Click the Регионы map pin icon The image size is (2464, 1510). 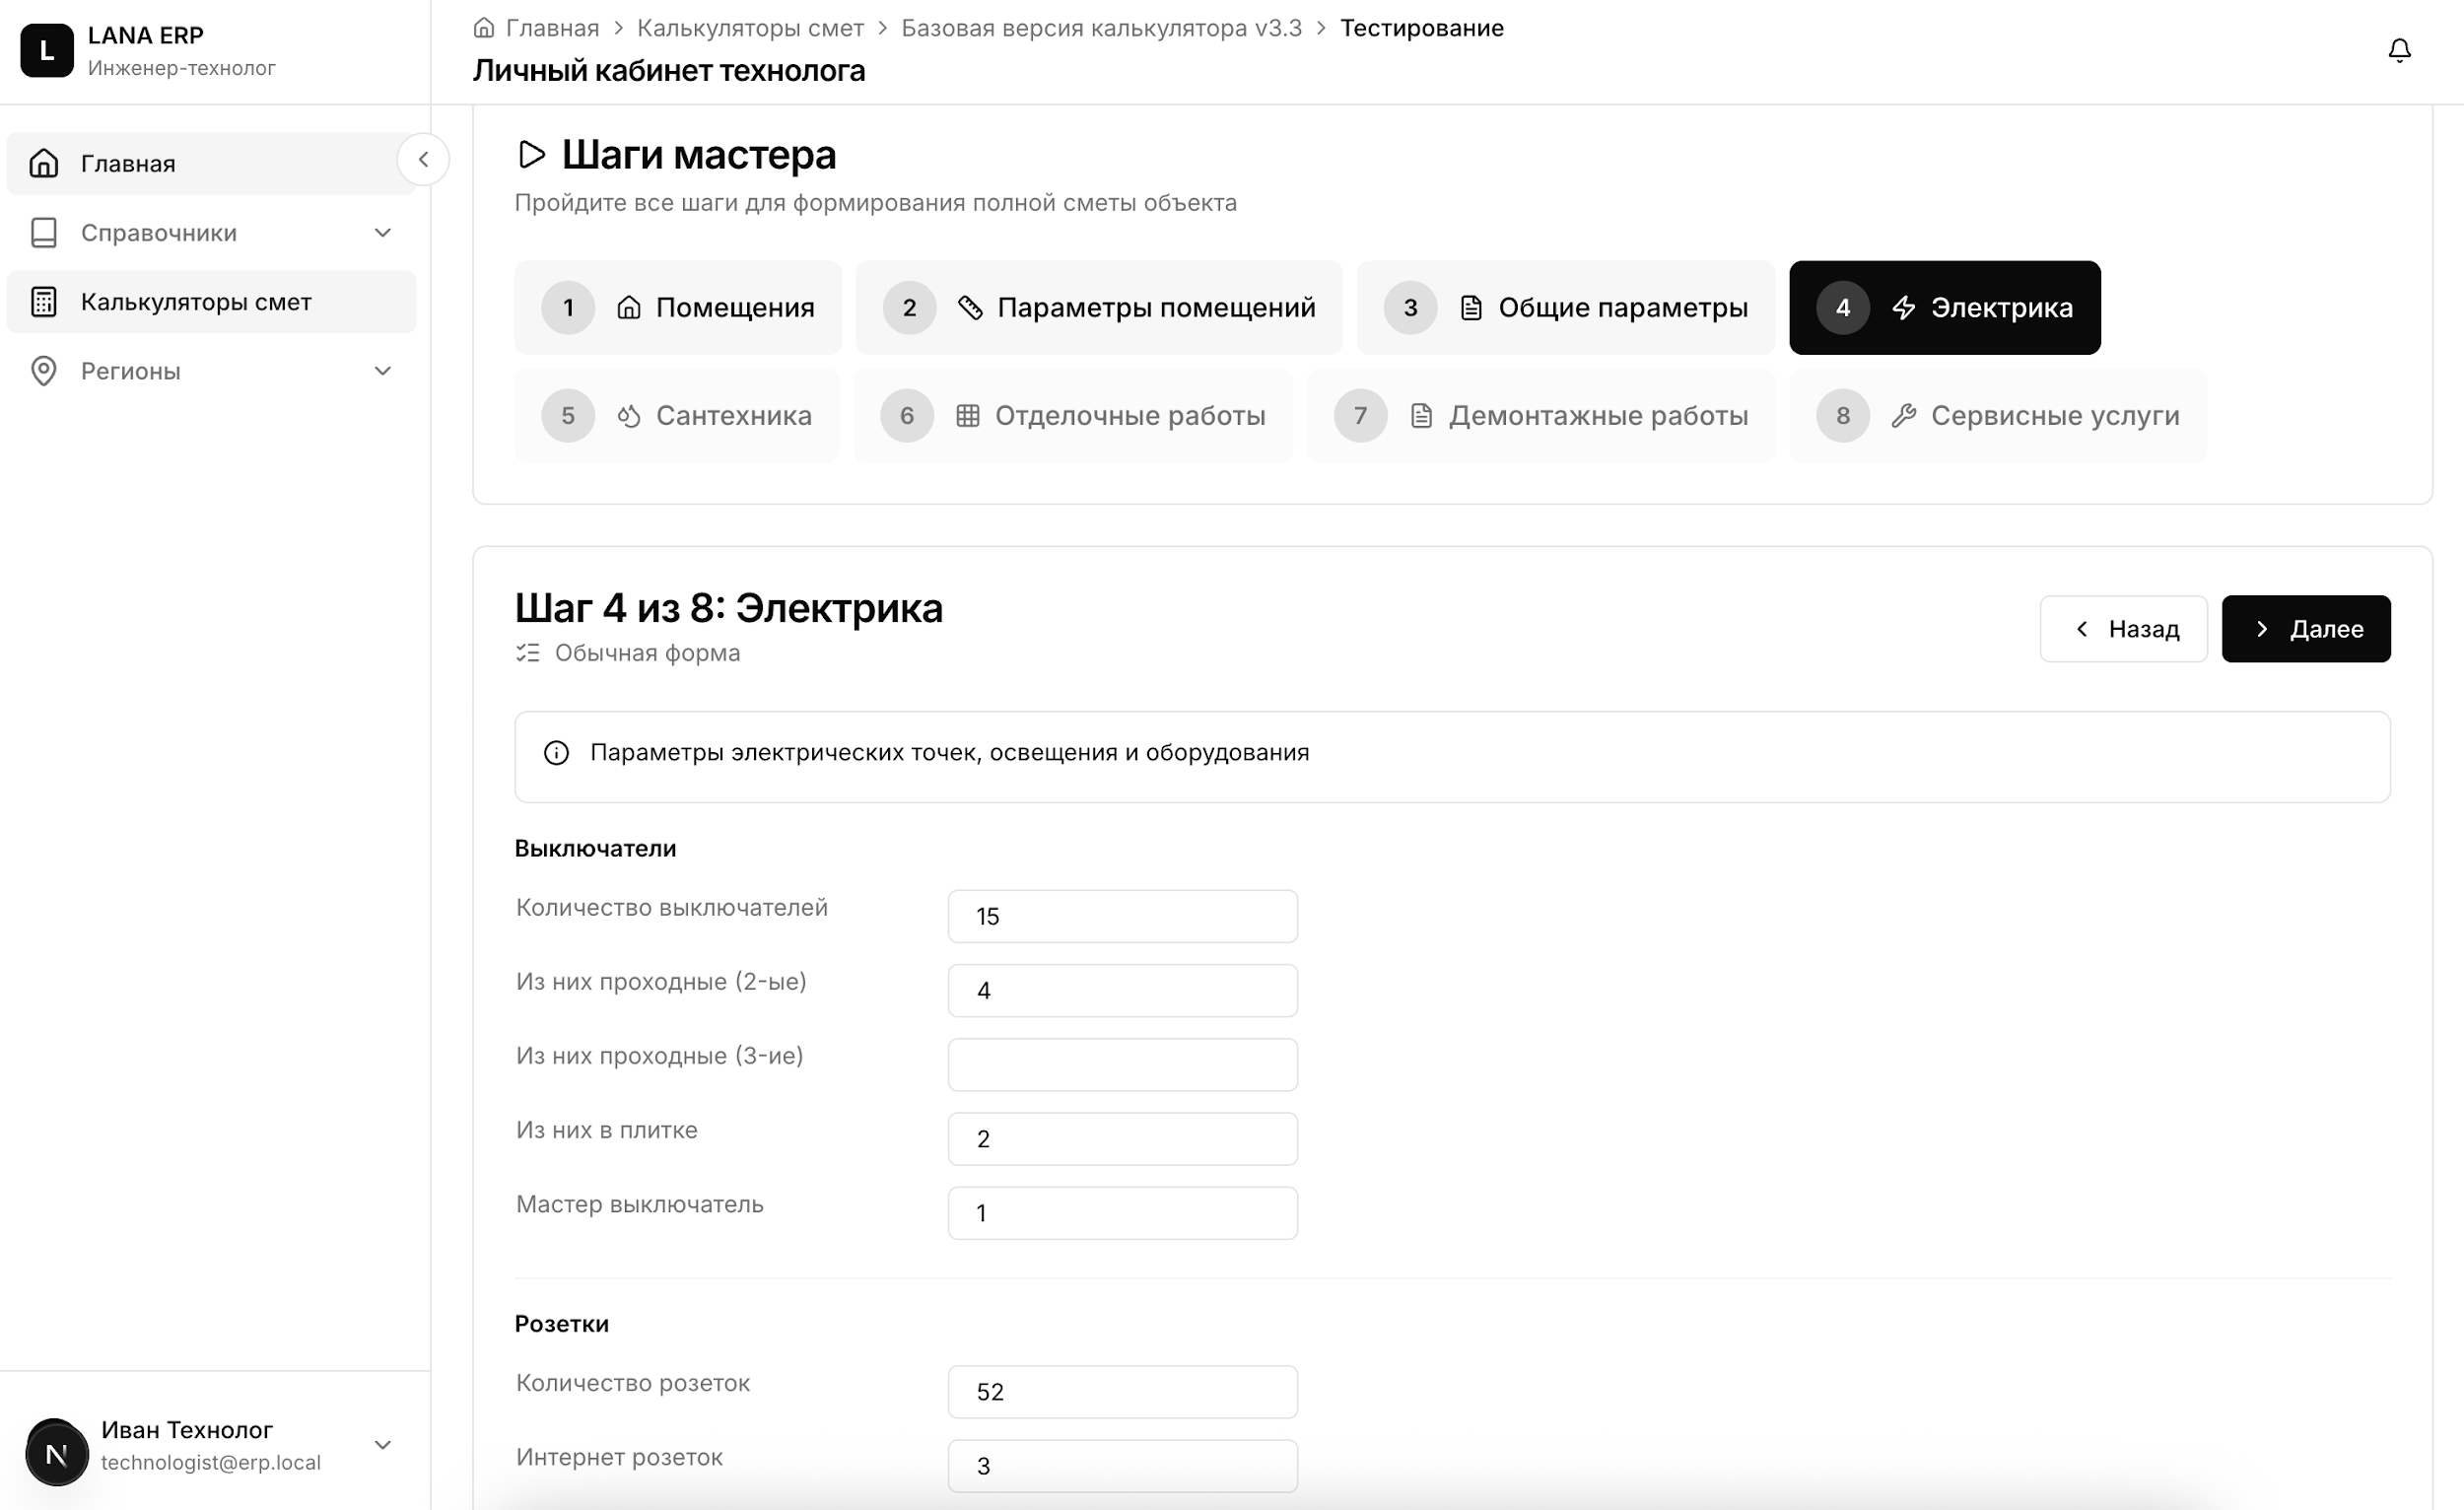click(x=44, y=371)
